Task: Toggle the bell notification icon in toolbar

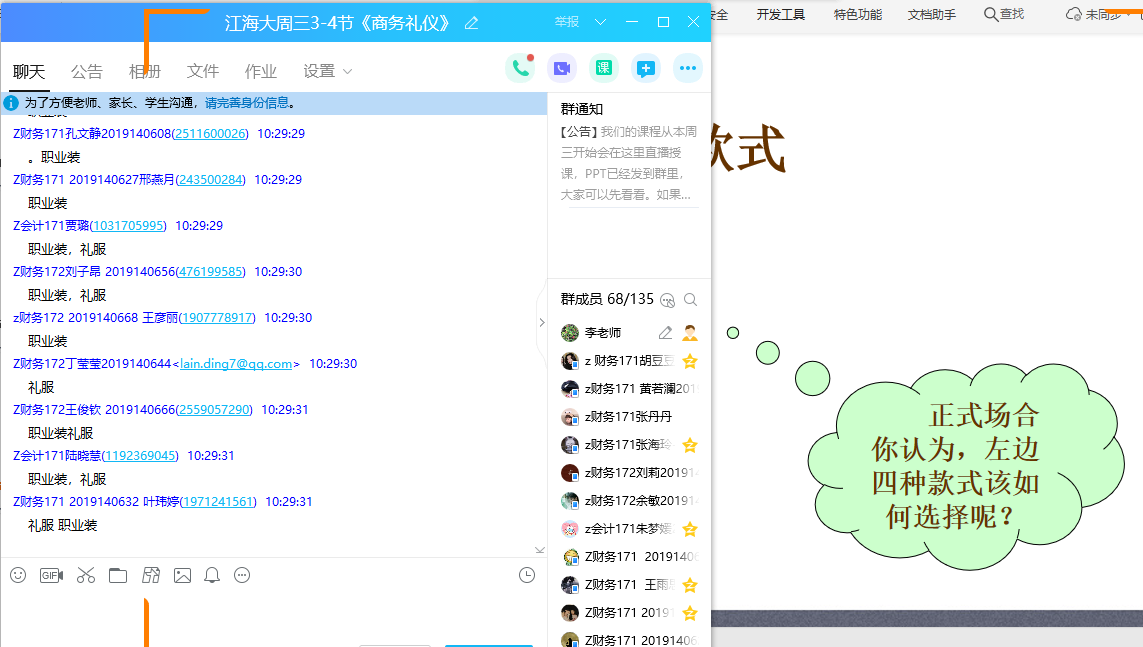Action: pyautogui.click(x=212, y=575)
